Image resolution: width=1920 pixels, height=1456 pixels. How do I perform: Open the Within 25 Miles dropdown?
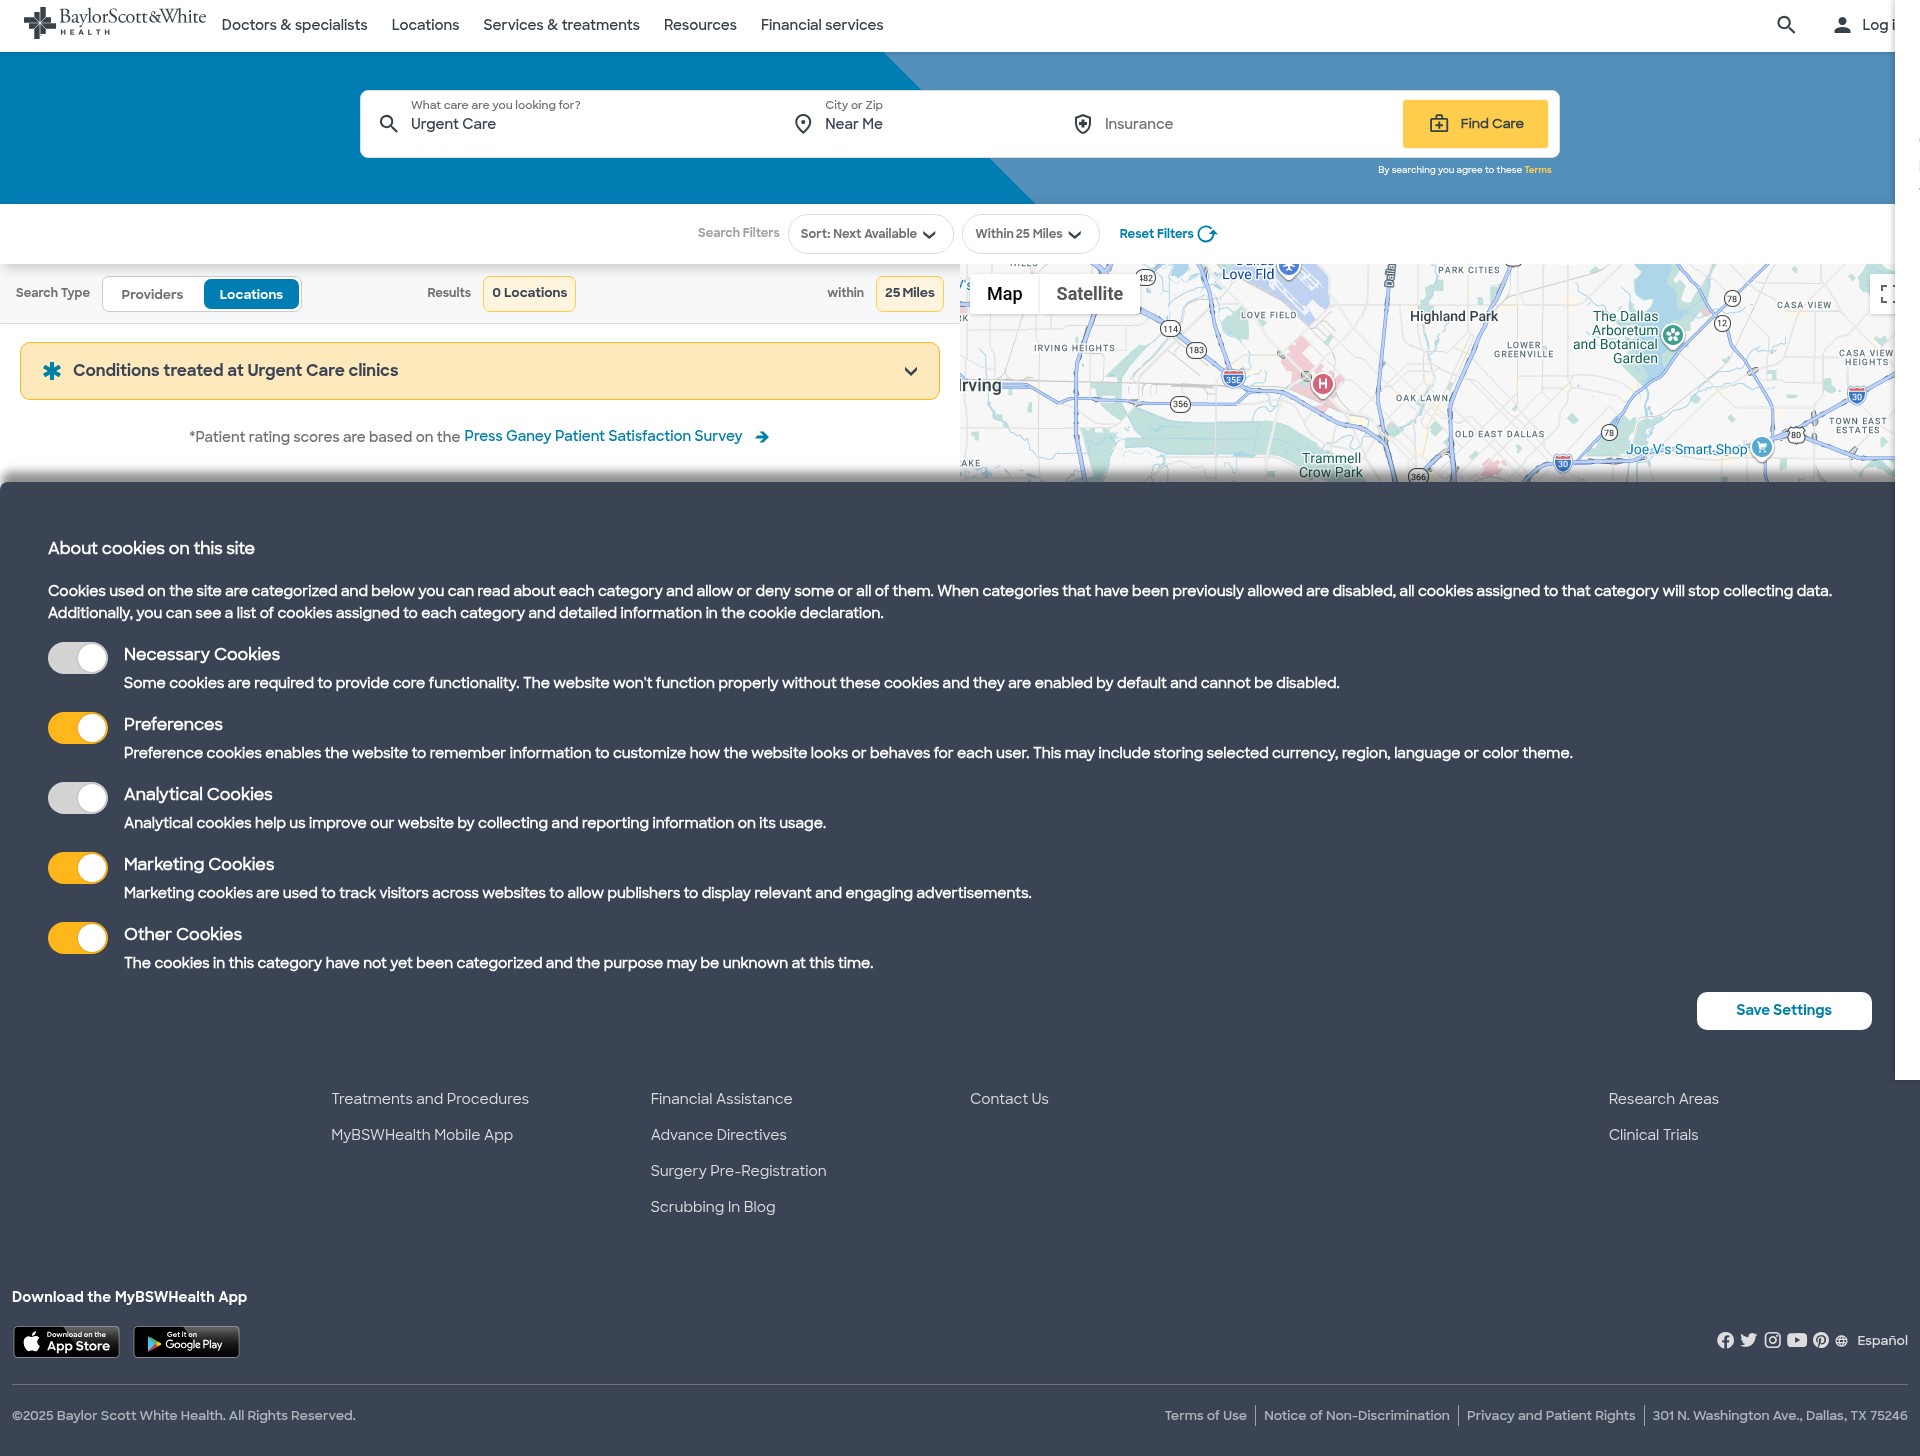pyautogui.click(x=1030, y=234)
